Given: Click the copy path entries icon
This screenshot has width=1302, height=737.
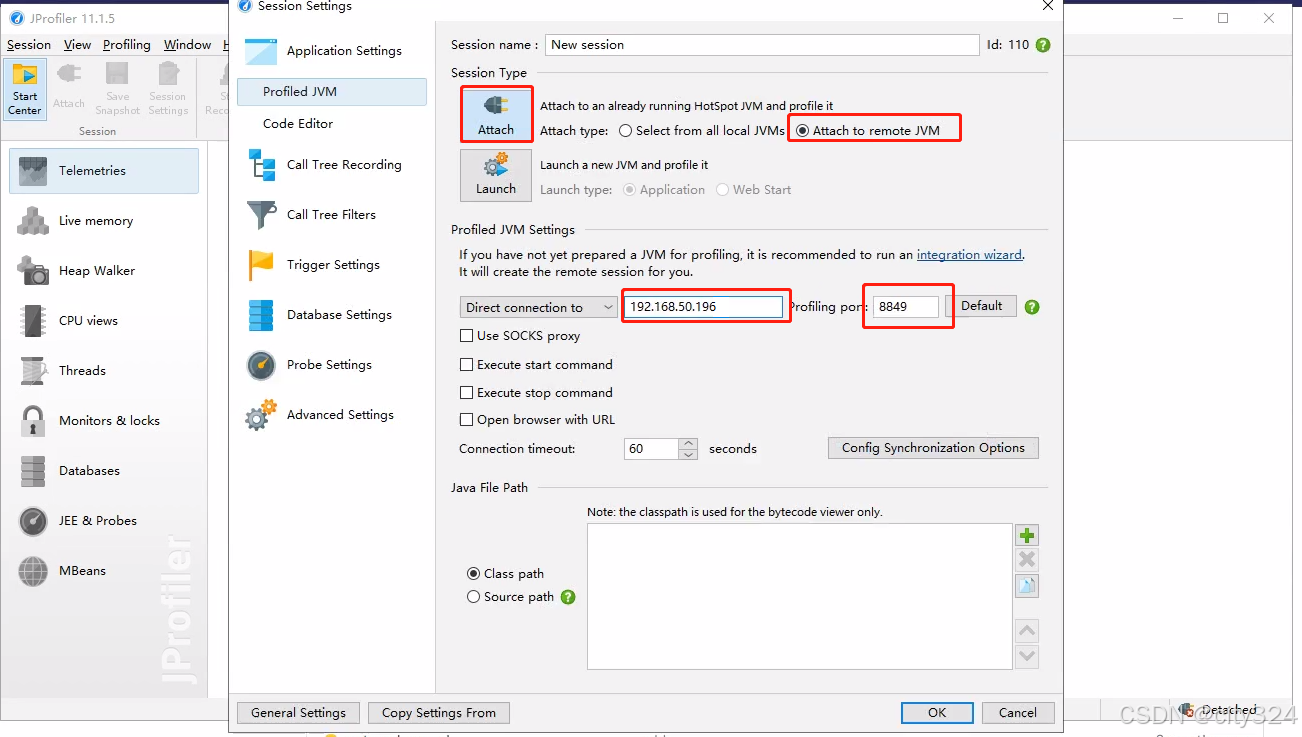Looking at the screenshot, I should 1027,586.
